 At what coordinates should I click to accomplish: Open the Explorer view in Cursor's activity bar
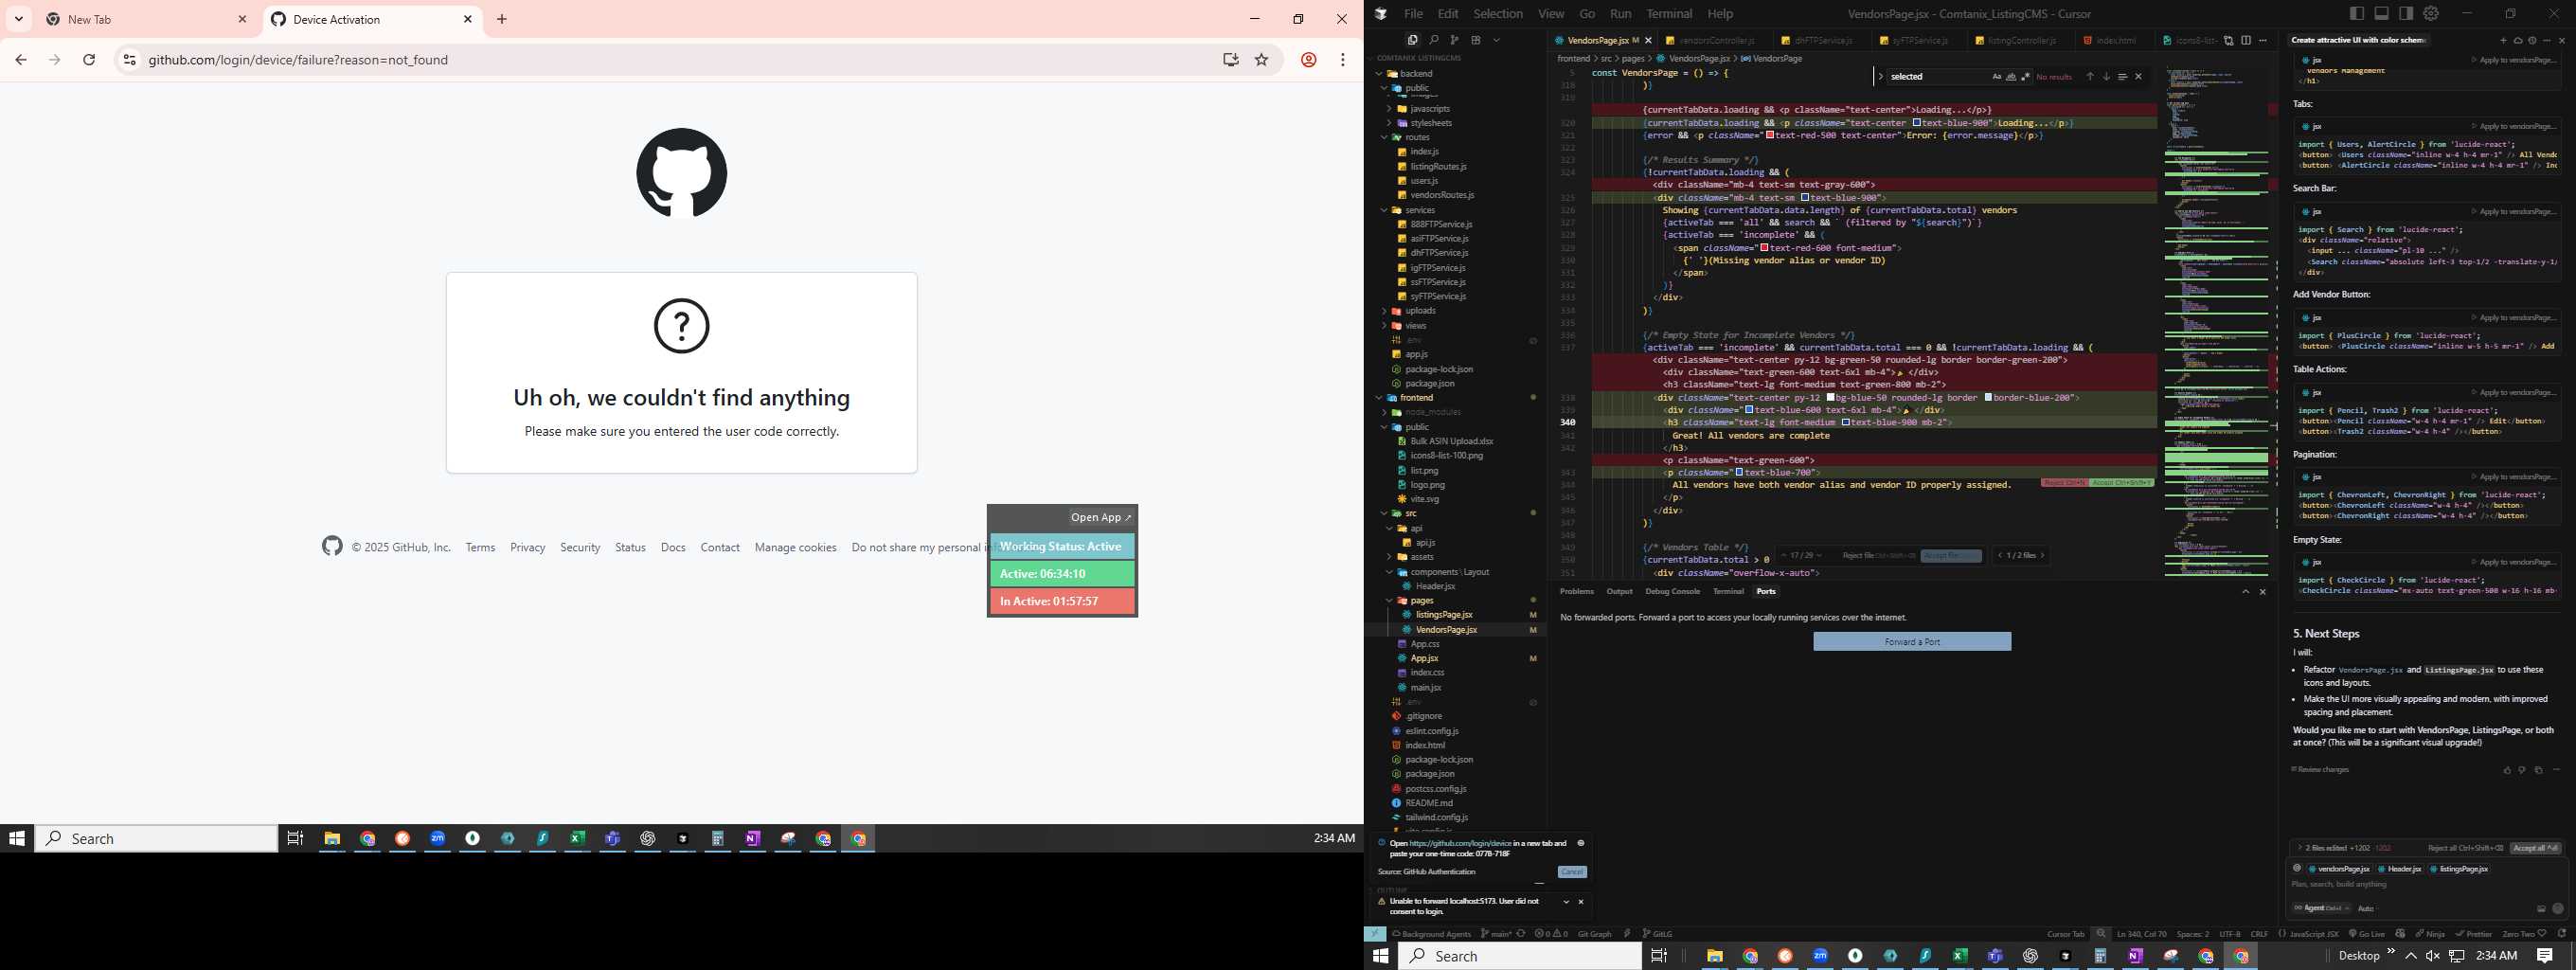coord(1412,40)
